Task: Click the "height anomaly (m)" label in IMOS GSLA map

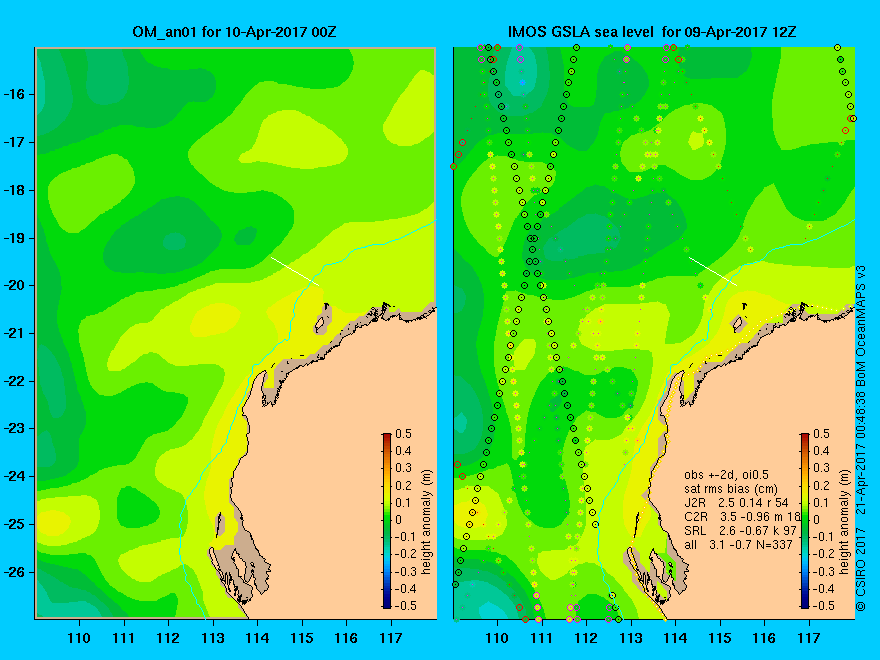Action: pos(845,522)
